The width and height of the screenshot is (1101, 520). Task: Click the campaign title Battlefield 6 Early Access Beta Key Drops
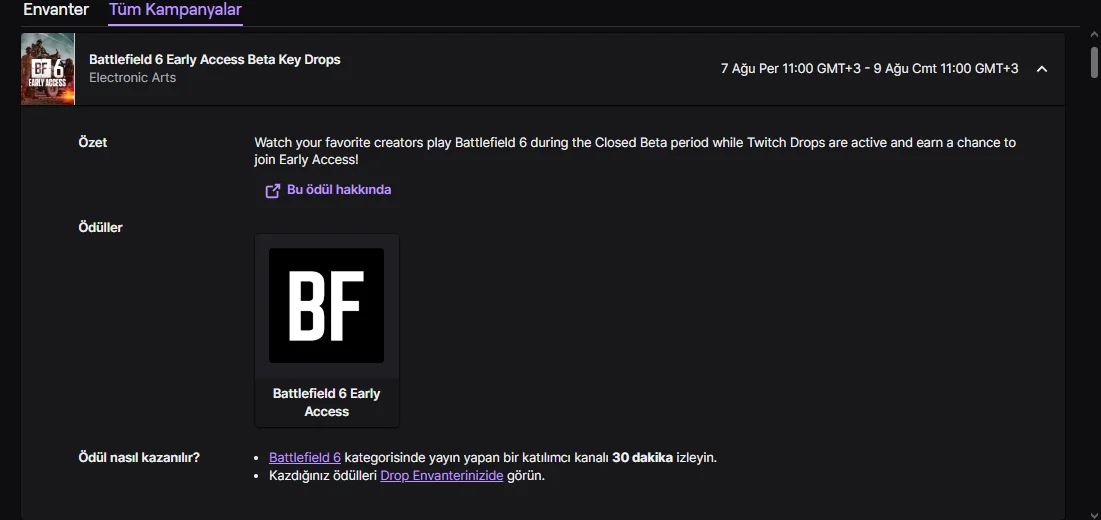point(215,60)
